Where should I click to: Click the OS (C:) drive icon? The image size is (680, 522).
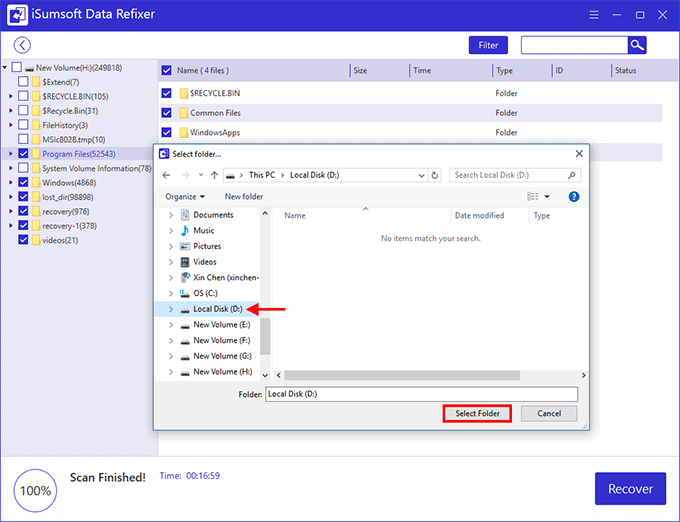point(185,294)
